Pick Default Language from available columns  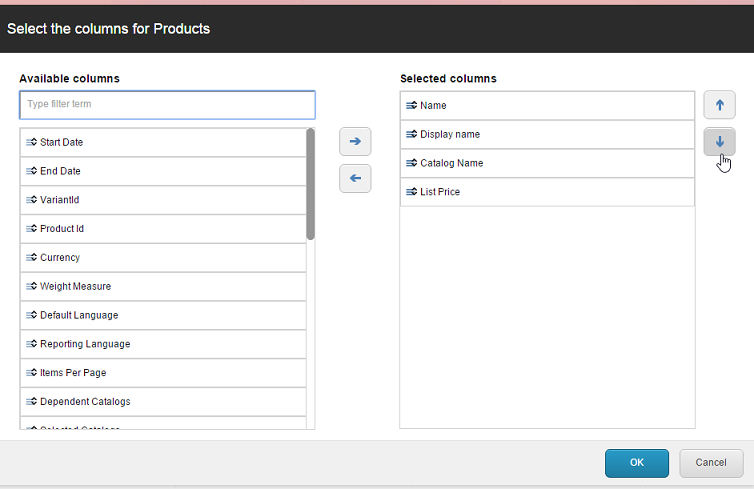79,316
